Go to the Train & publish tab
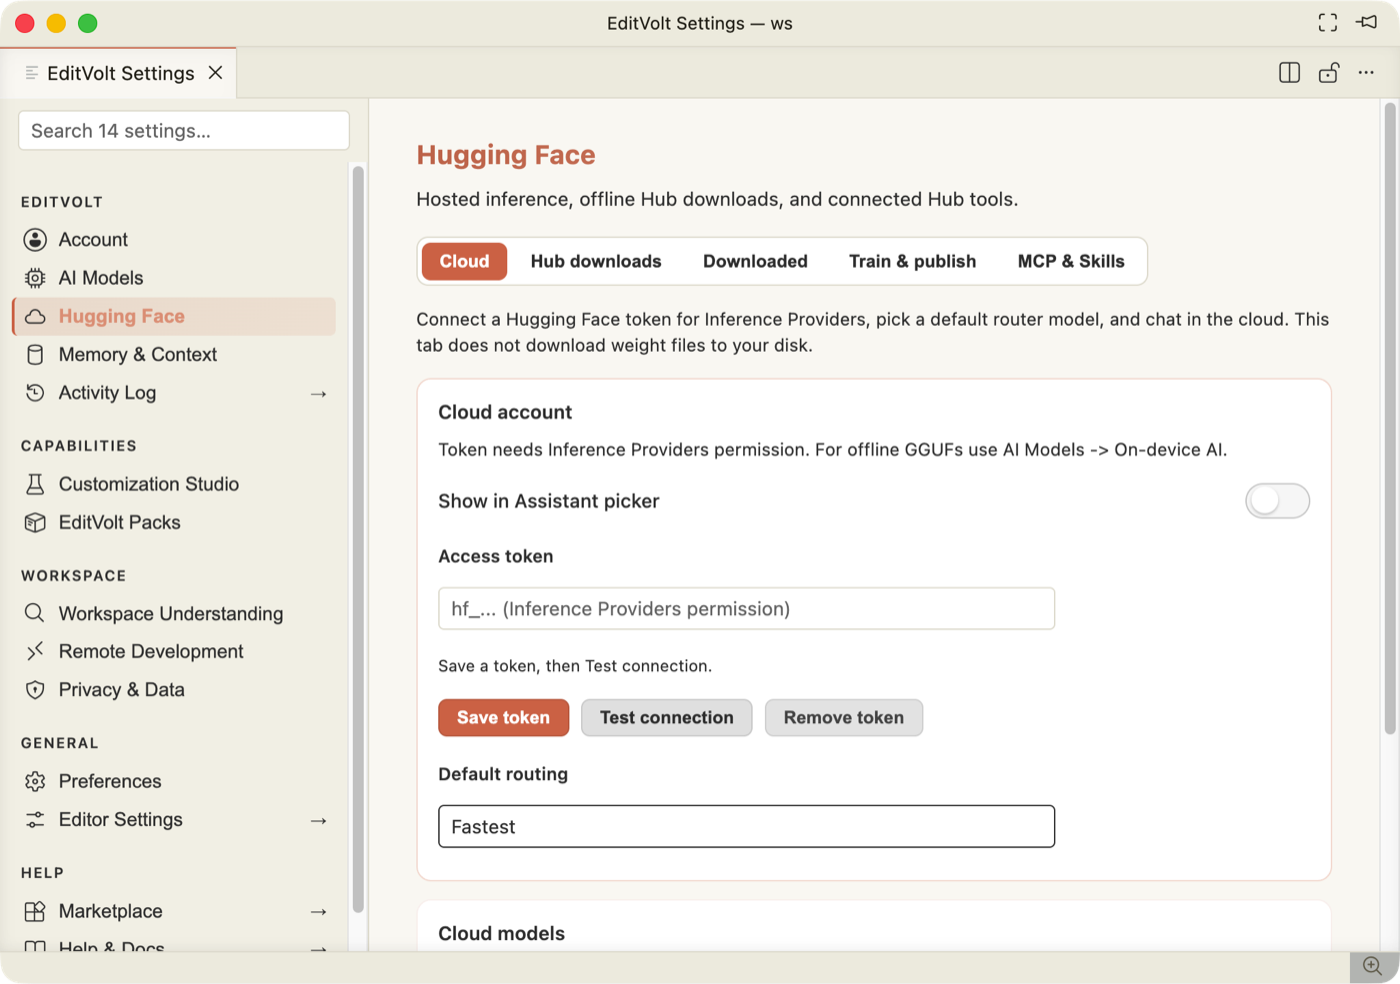 (912, 262)
